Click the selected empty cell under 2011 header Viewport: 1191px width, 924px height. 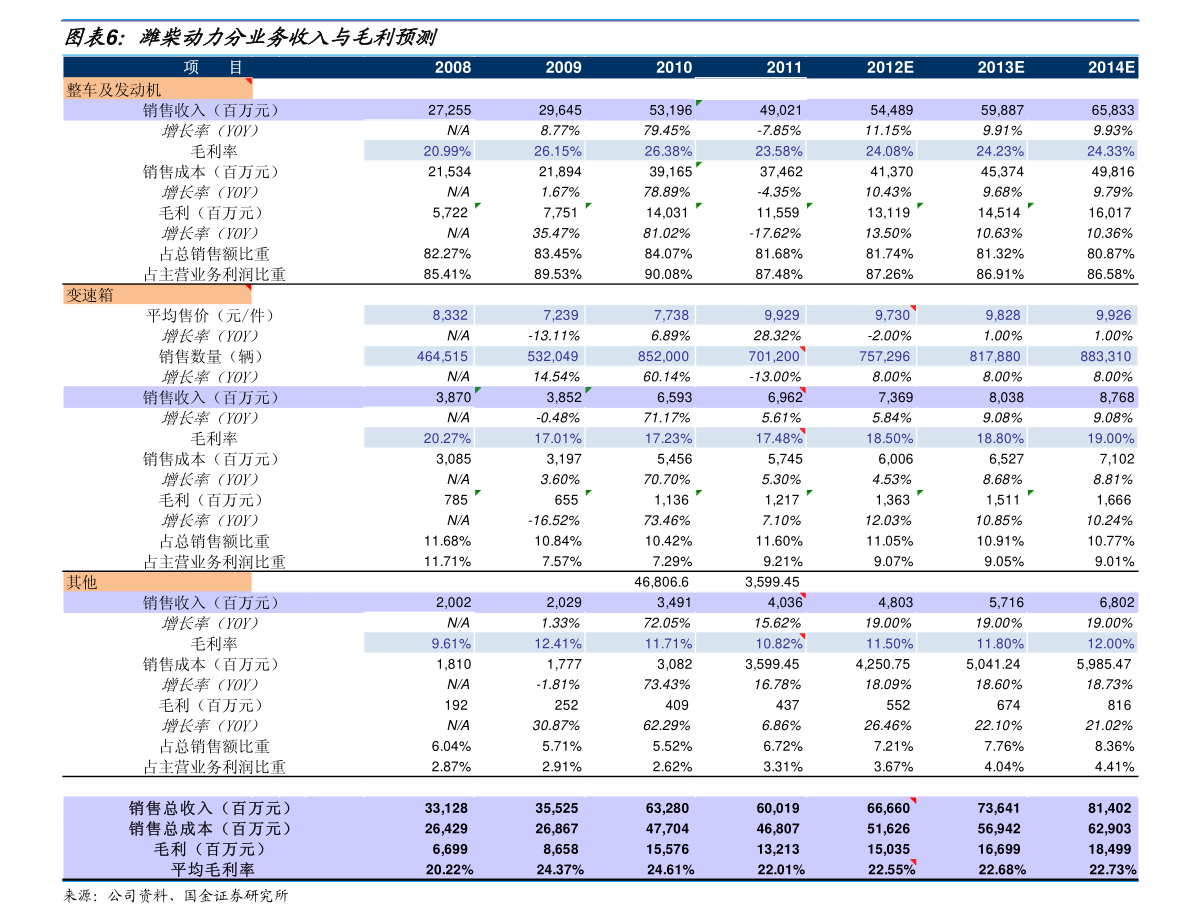click(x=750, y=88)
